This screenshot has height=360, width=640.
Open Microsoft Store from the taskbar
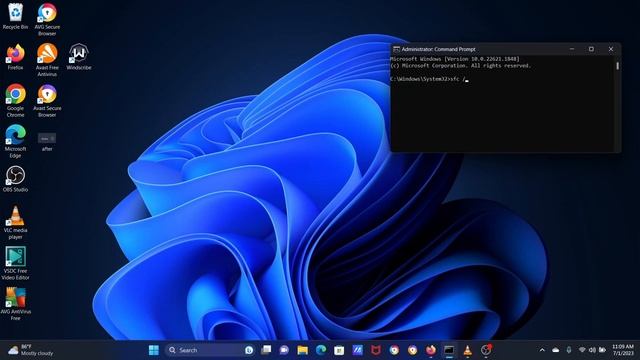pyautogui.click(x=339, y=350)
